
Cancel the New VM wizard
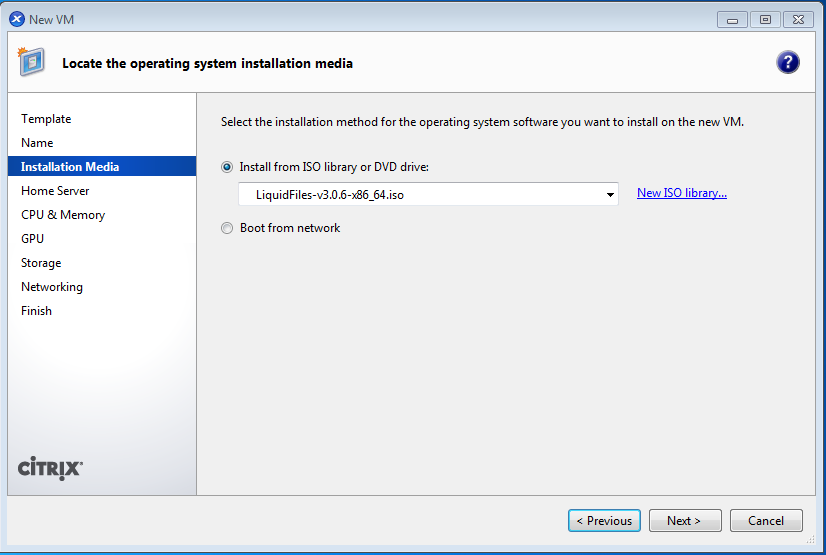click(766, 520)
